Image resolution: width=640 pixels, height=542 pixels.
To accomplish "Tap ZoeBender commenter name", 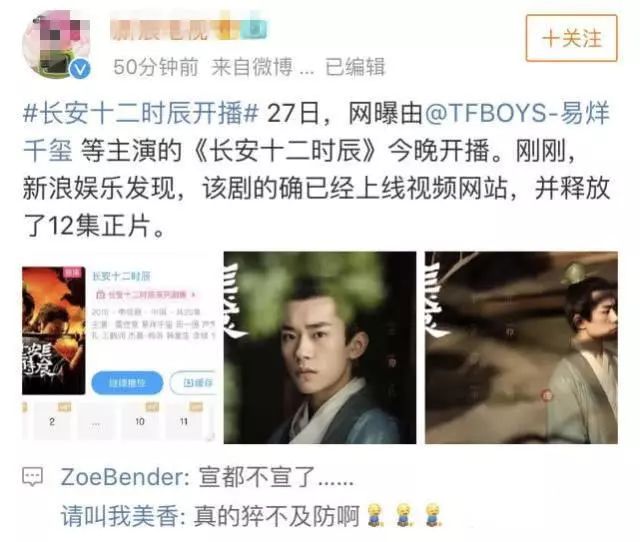I will [122, 477].
